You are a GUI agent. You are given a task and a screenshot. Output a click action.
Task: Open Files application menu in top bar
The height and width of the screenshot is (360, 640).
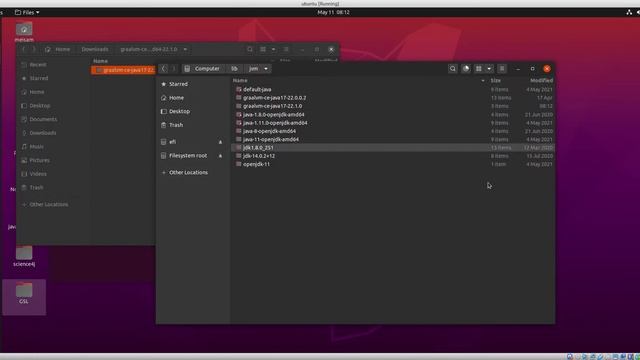point(27,12)
